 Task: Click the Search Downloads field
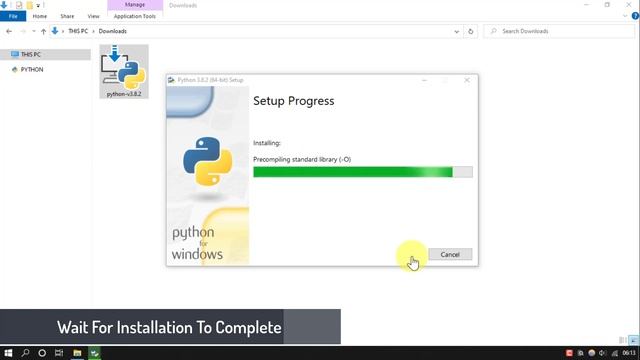click(x=559, y=31)
